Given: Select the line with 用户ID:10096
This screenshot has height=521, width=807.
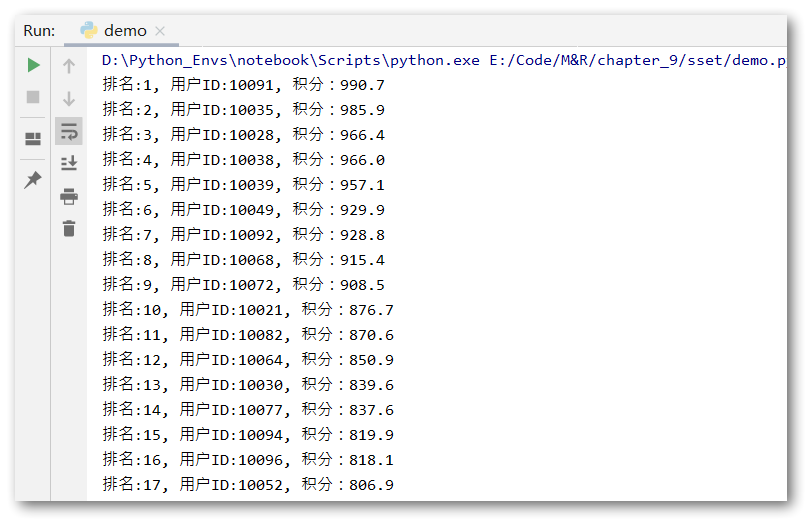Looking at the screenshot, I should pyautogui.click(x=248, y=459).
